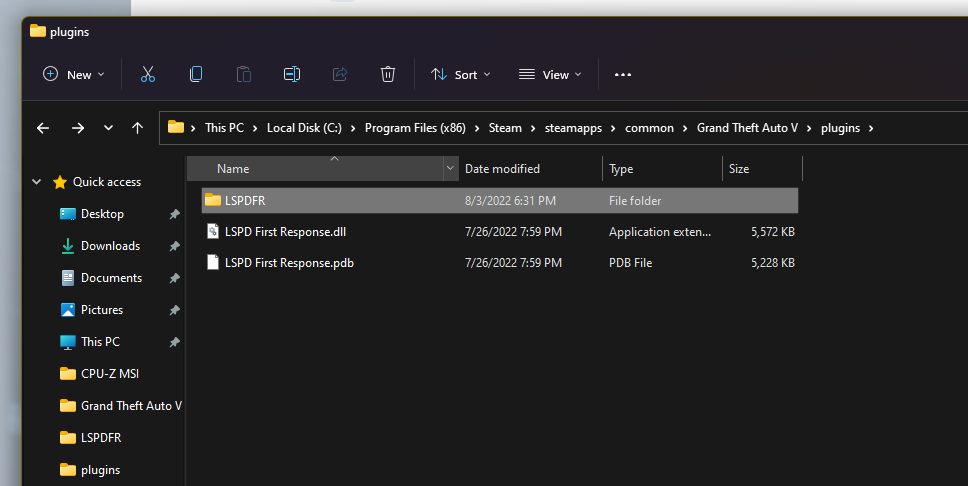This screenshot has height=486, width=968.
Task: Rename the selected item via toolbar icon
Action: click(292, 75)
